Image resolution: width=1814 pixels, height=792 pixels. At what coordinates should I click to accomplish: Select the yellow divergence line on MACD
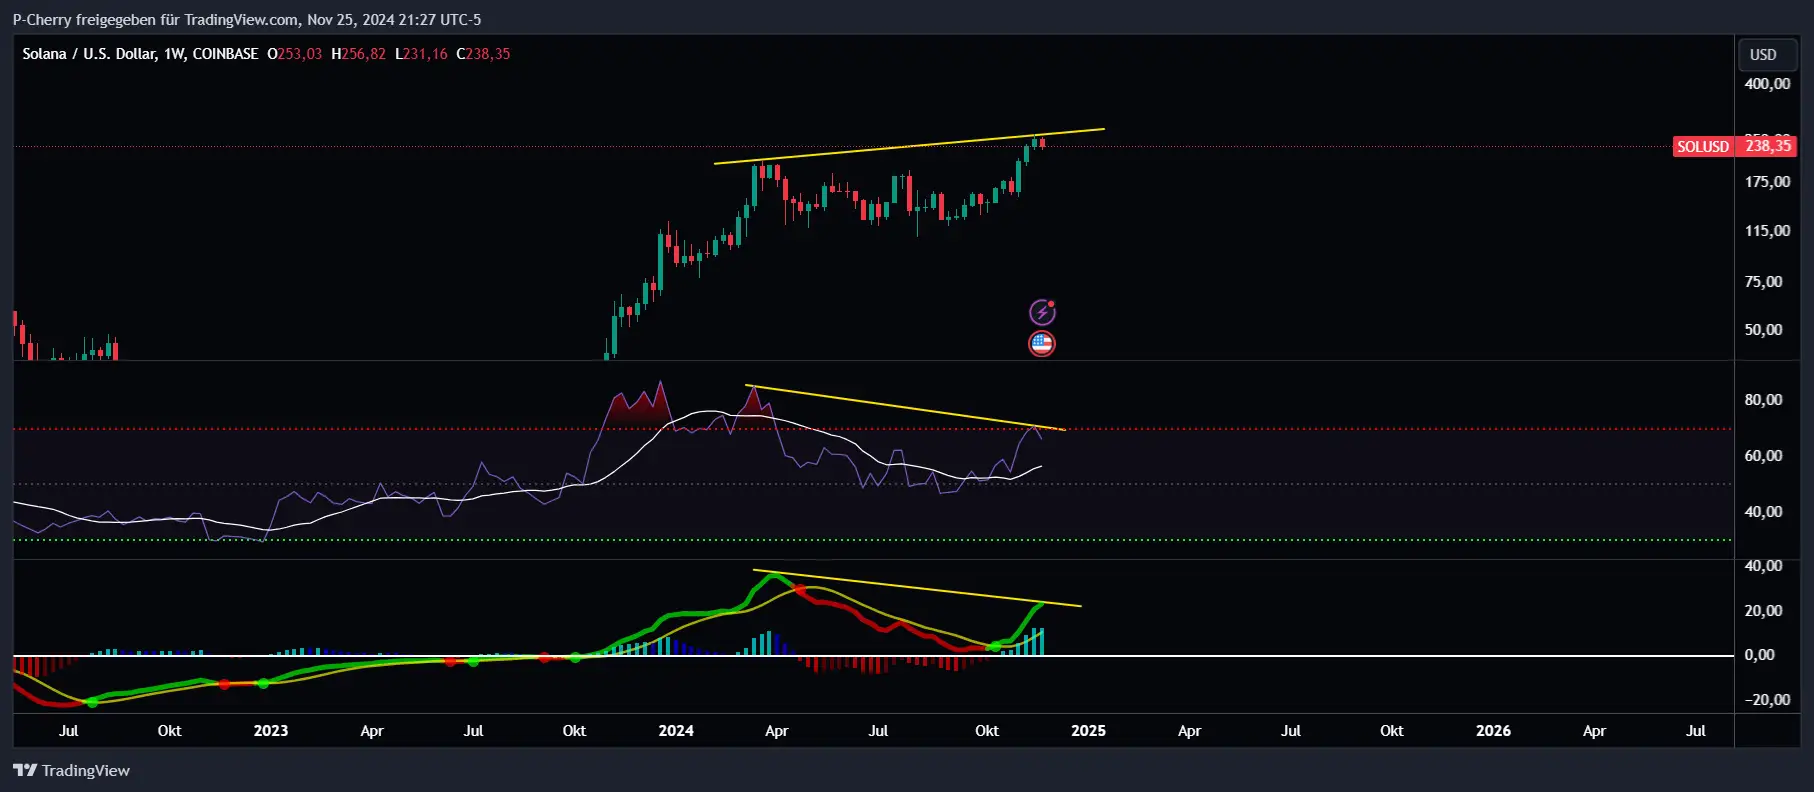coord(917,589)
